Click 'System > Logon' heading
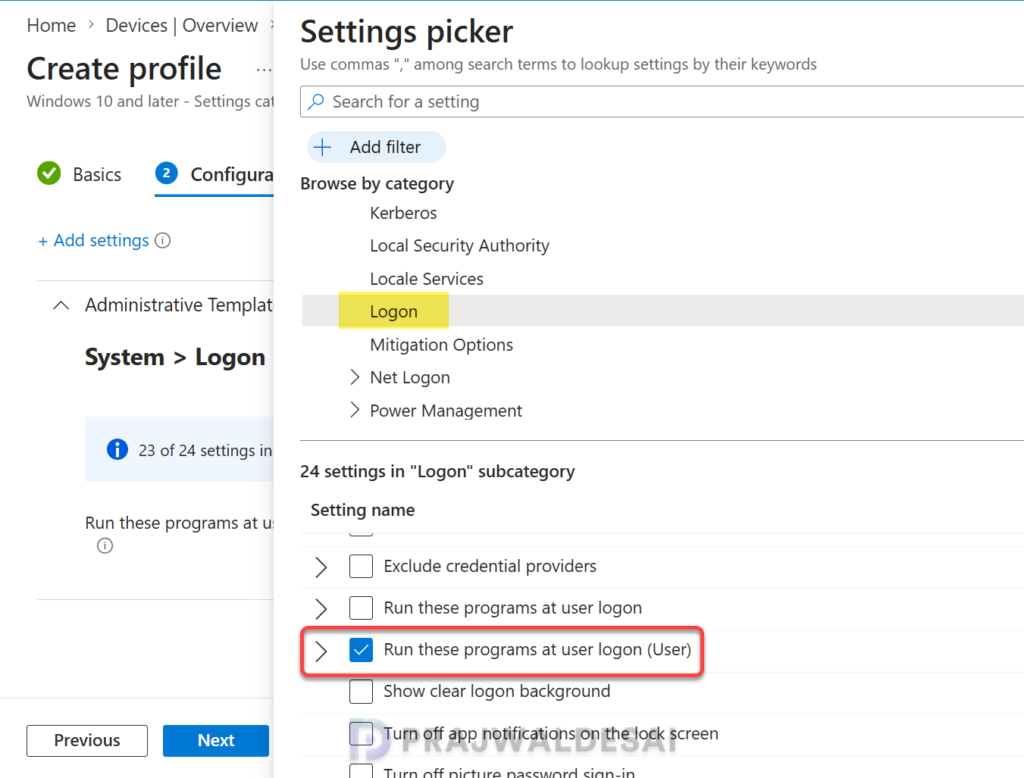The width and height of the screenshot is (1024, 778). click(x=175, y=357)
